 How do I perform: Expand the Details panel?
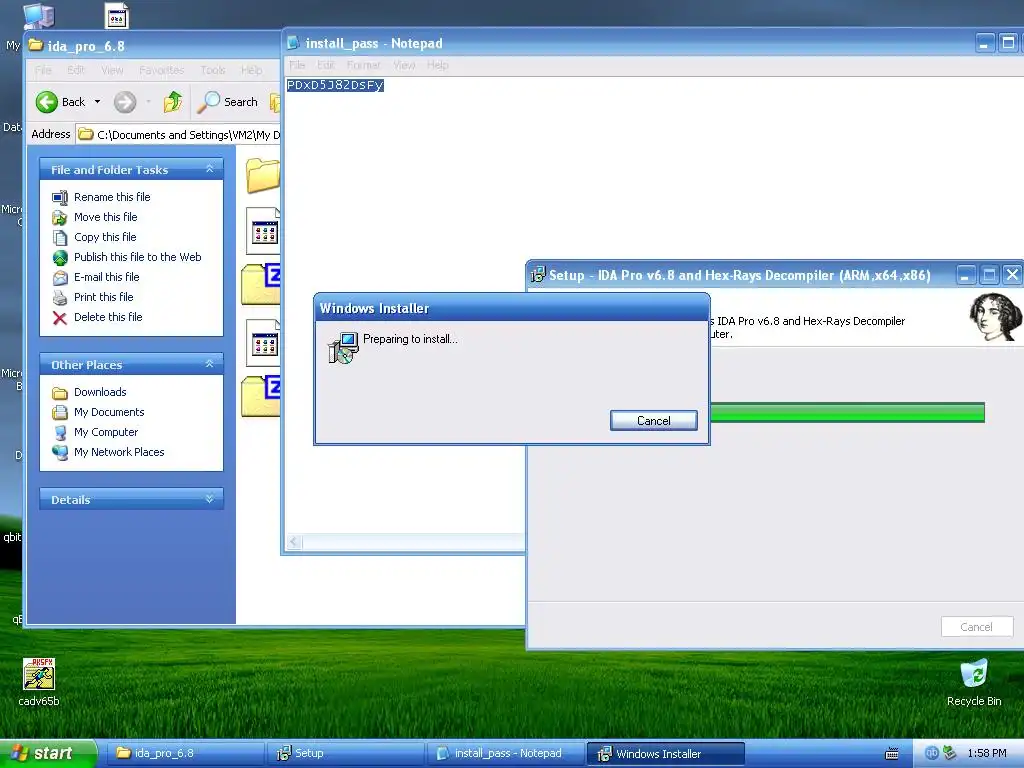click(x=210, y=499)
